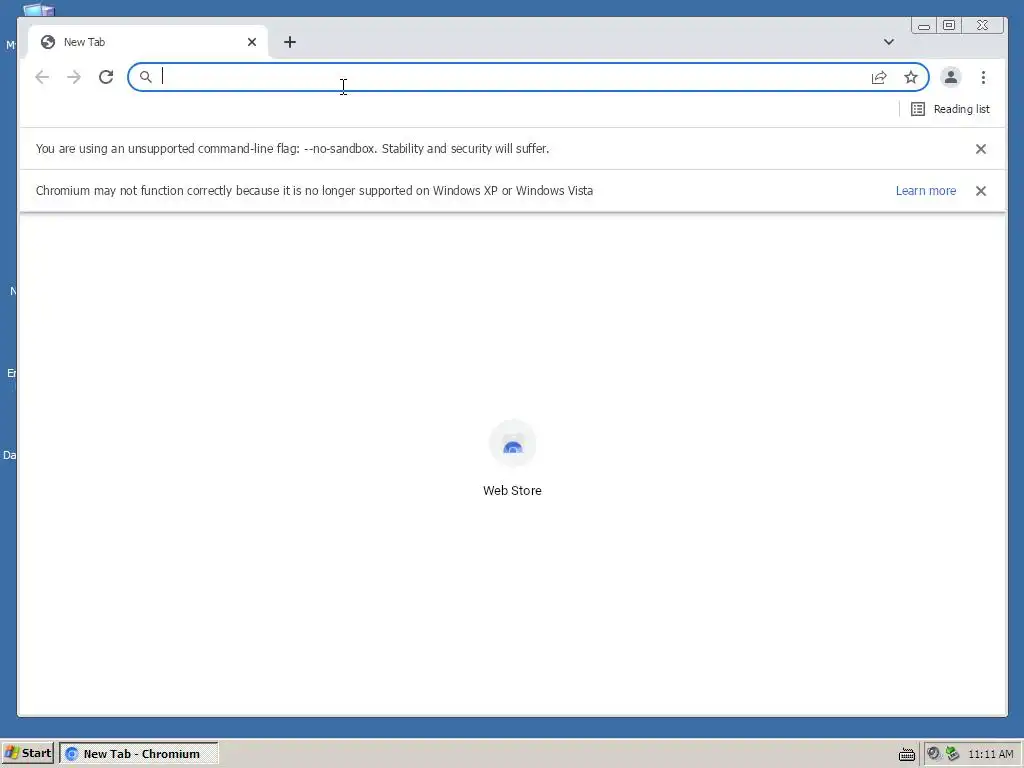The width and height of the screenshot is (1024, 768).
Task: Click the Chromium unsupported Windows message text
Action: pyautogui.click(x=314, y=191)
